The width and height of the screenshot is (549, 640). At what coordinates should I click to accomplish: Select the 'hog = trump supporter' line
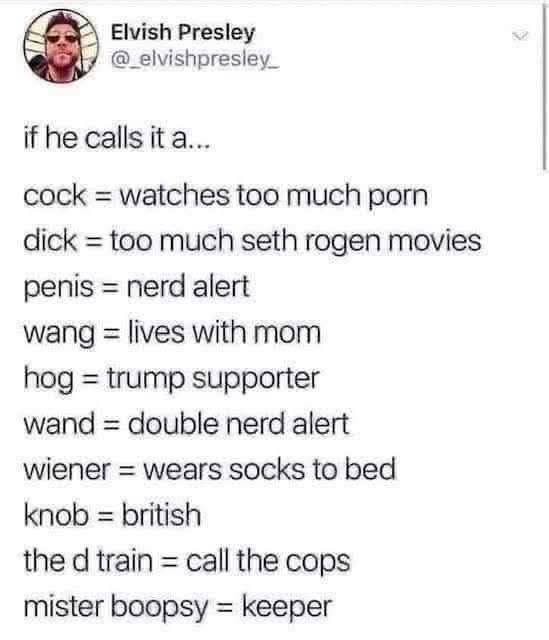pyautogui.click(x=171, y=379)
